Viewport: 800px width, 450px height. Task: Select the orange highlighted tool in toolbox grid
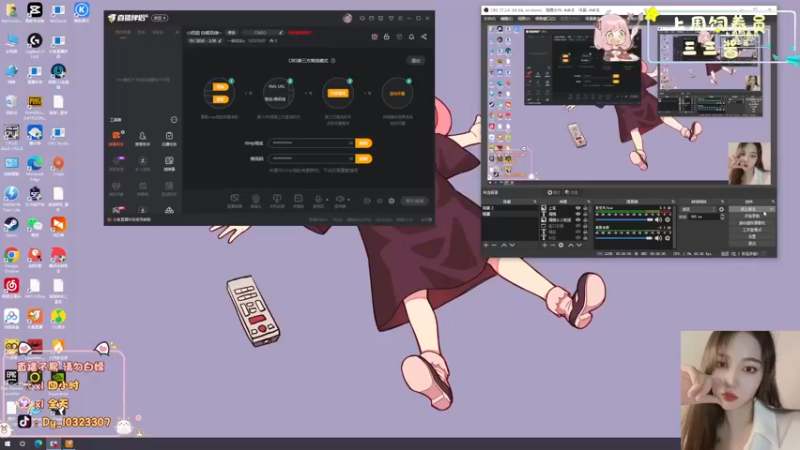click(x=116, y=137)
